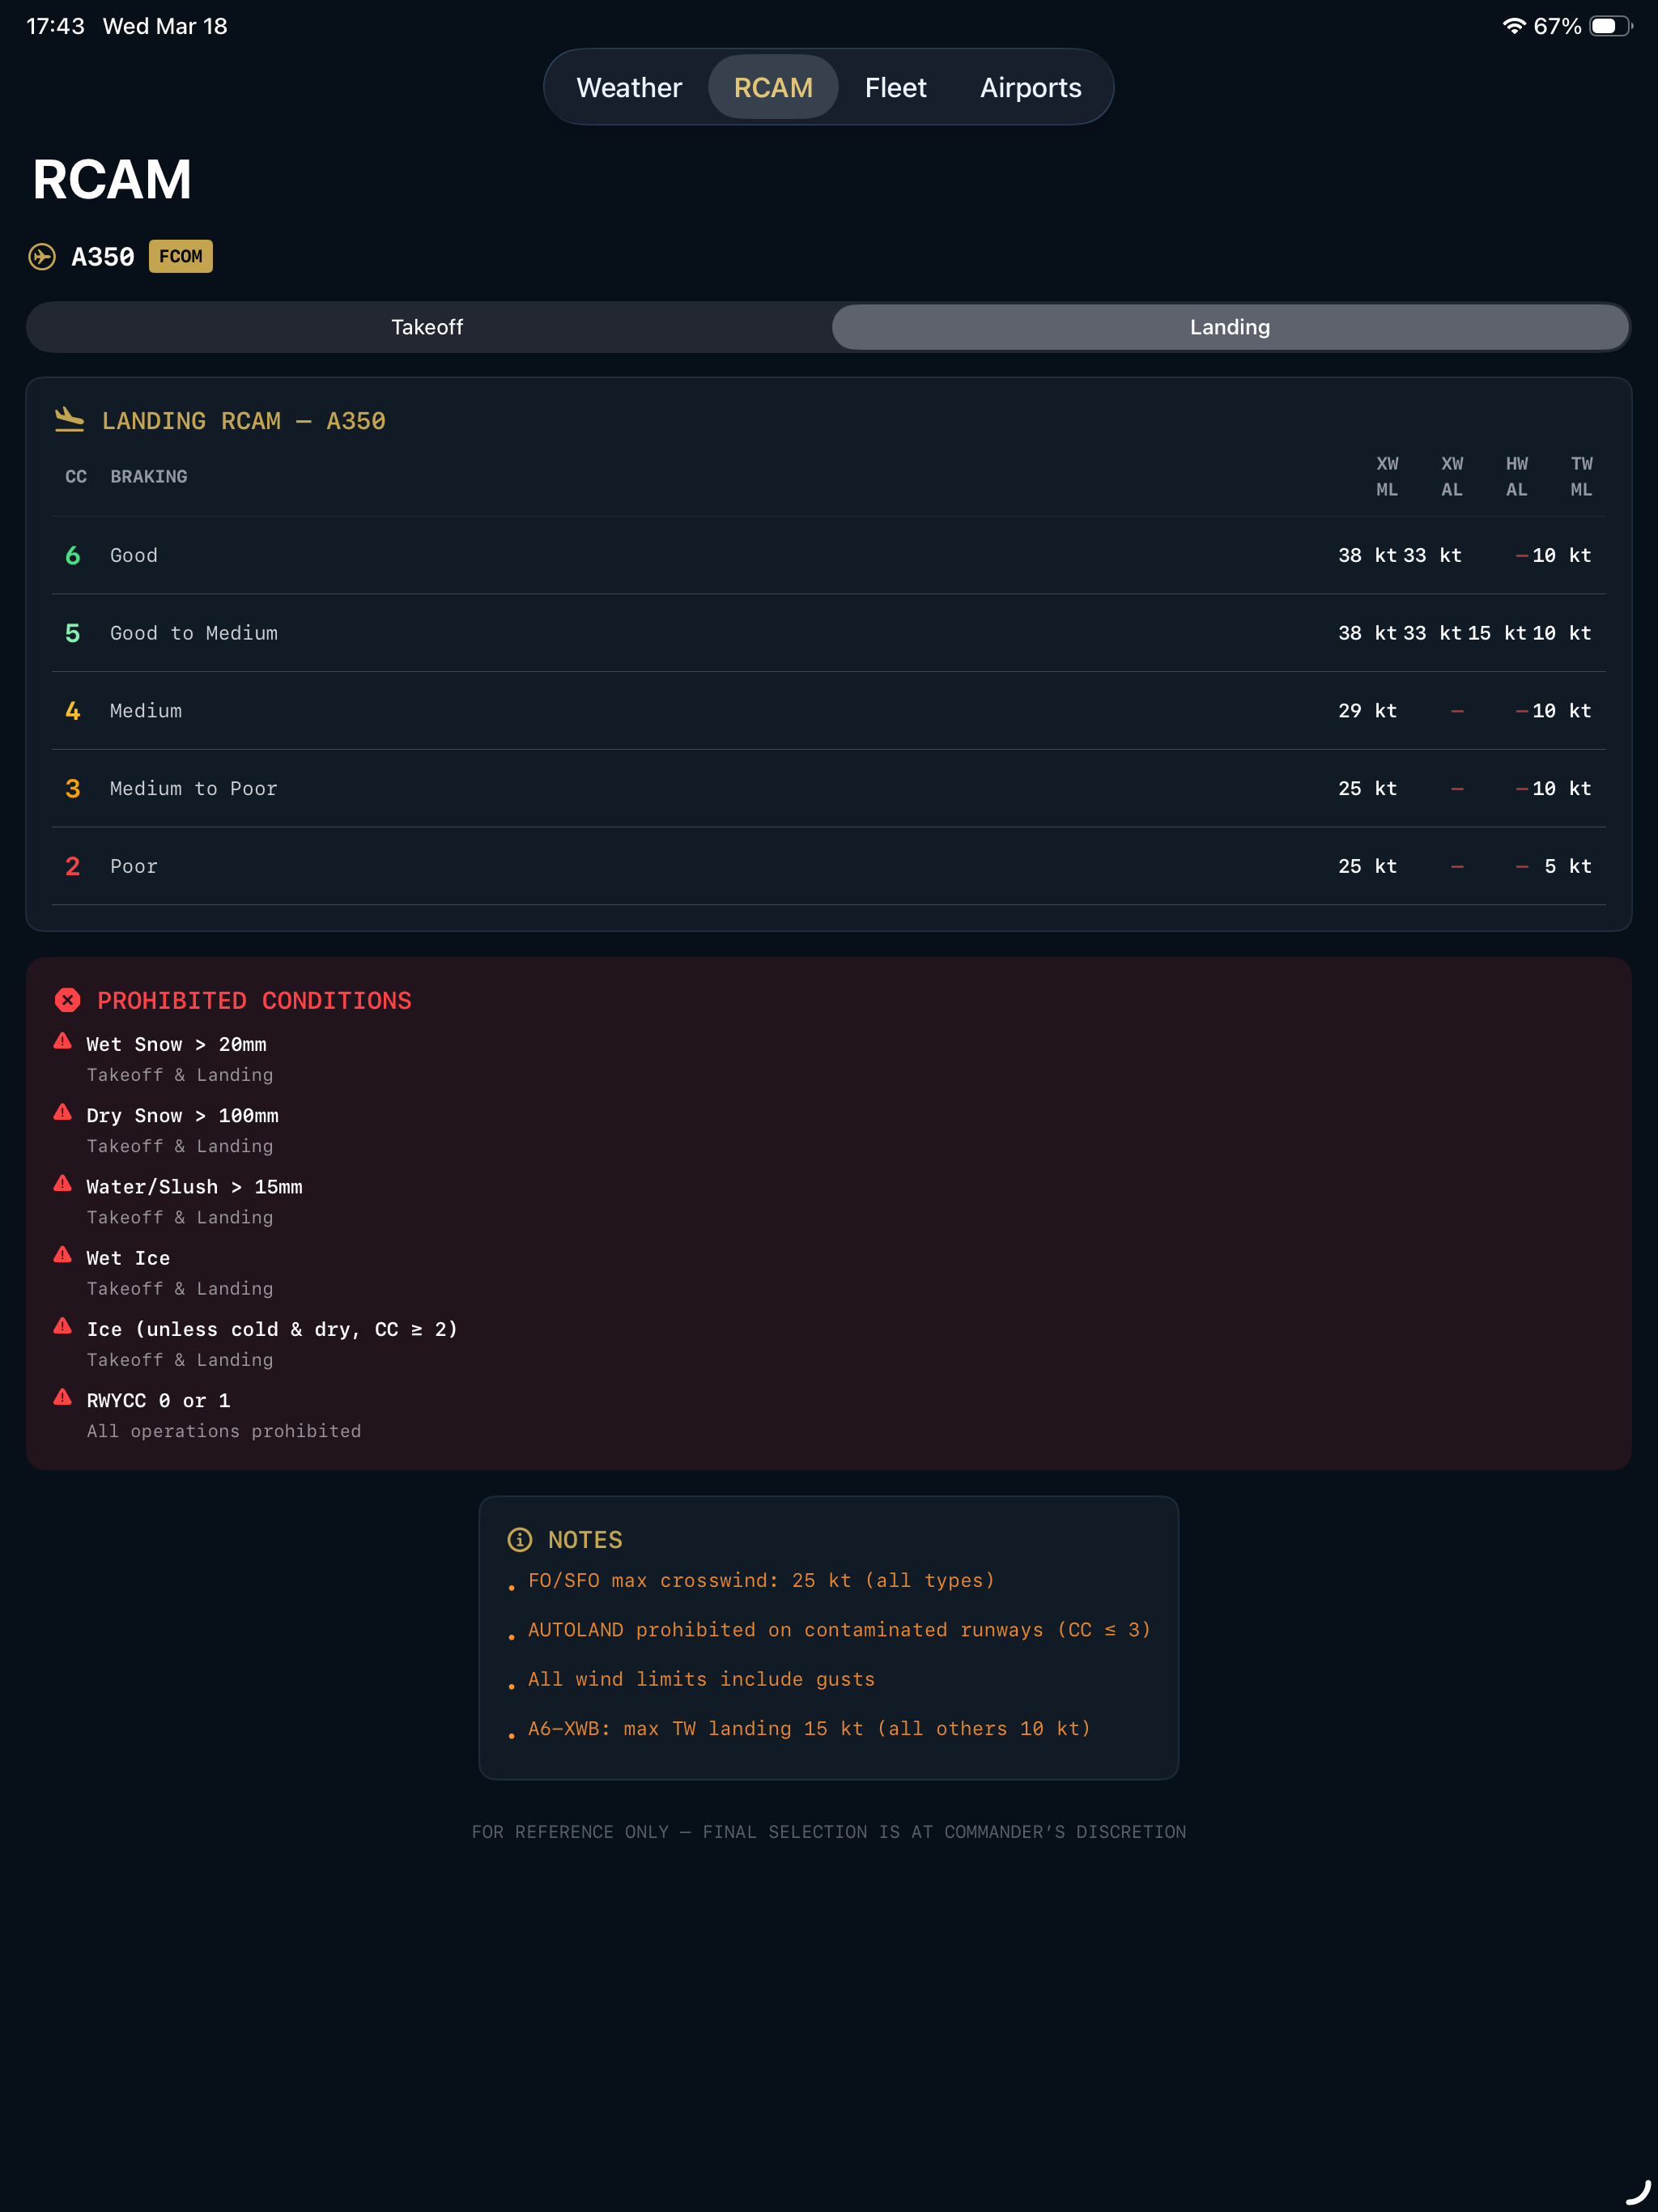Click the XW AL column header
Screen dimensions: 1658x2212
(1452, 476)
